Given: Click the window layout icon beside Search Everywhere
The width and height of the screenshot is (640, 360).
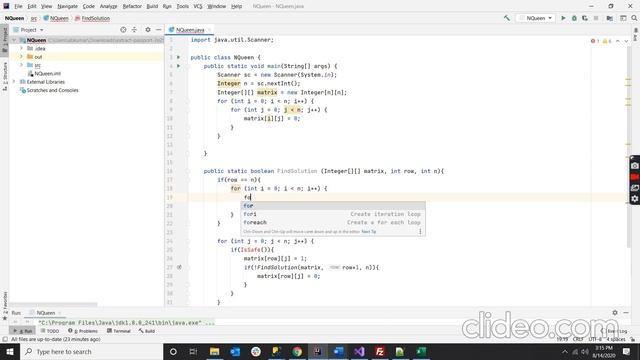Looking at the screenshot, I should pos(623,18).
